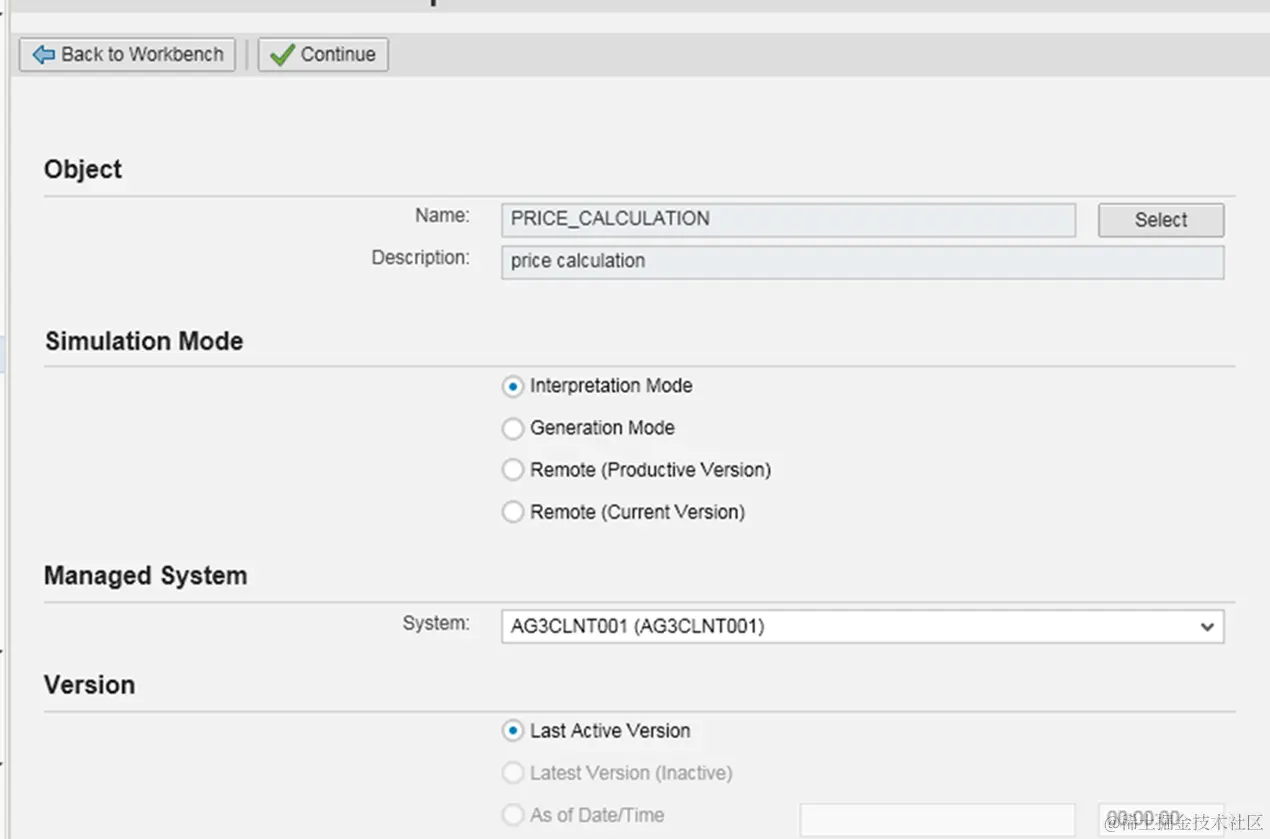Click the Select button next to Name
1270x839 pixels.
point(1161,220)
